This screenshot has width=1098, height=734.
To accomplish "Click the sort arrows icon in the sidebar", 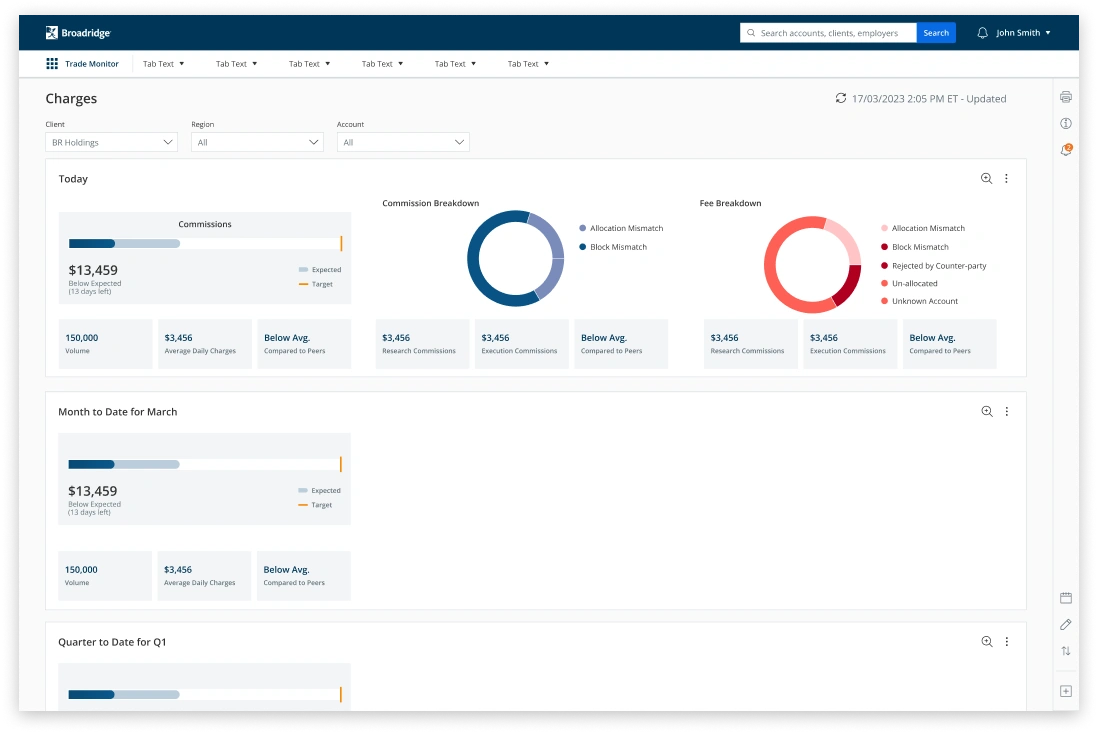I will point(1065,651).
